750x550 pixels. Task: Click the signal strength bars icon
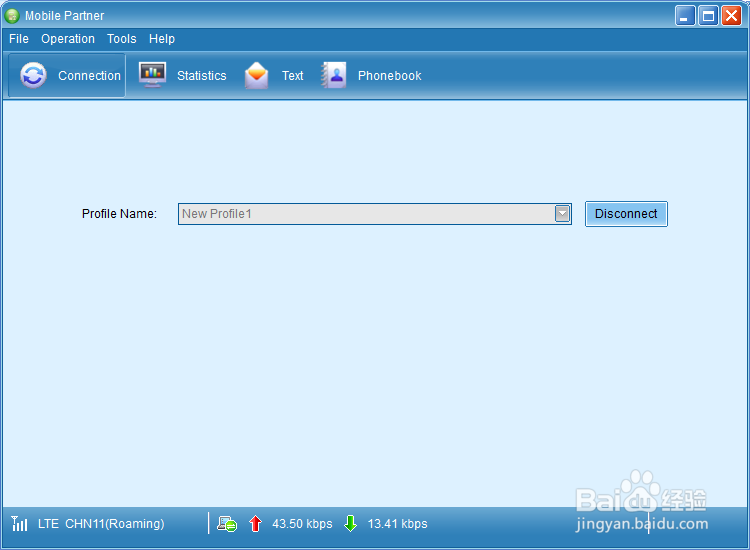tap(19, 524)
